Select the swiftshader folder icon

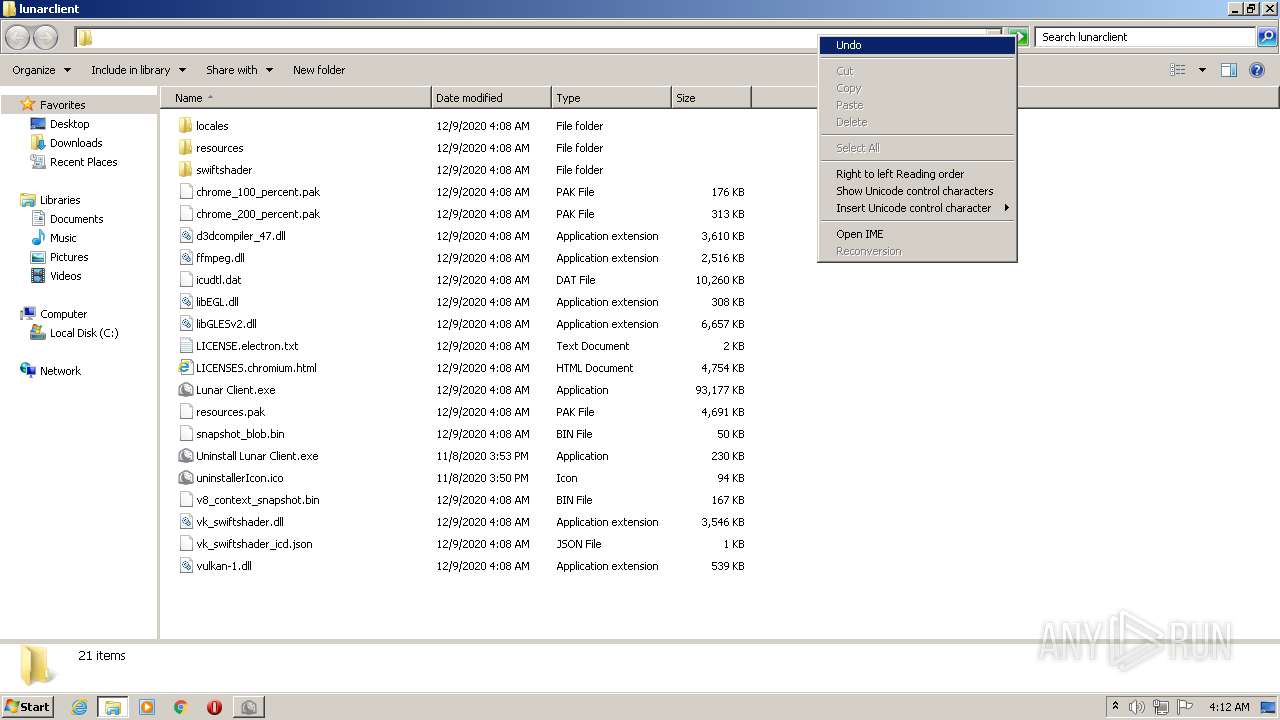coord(185,170)
